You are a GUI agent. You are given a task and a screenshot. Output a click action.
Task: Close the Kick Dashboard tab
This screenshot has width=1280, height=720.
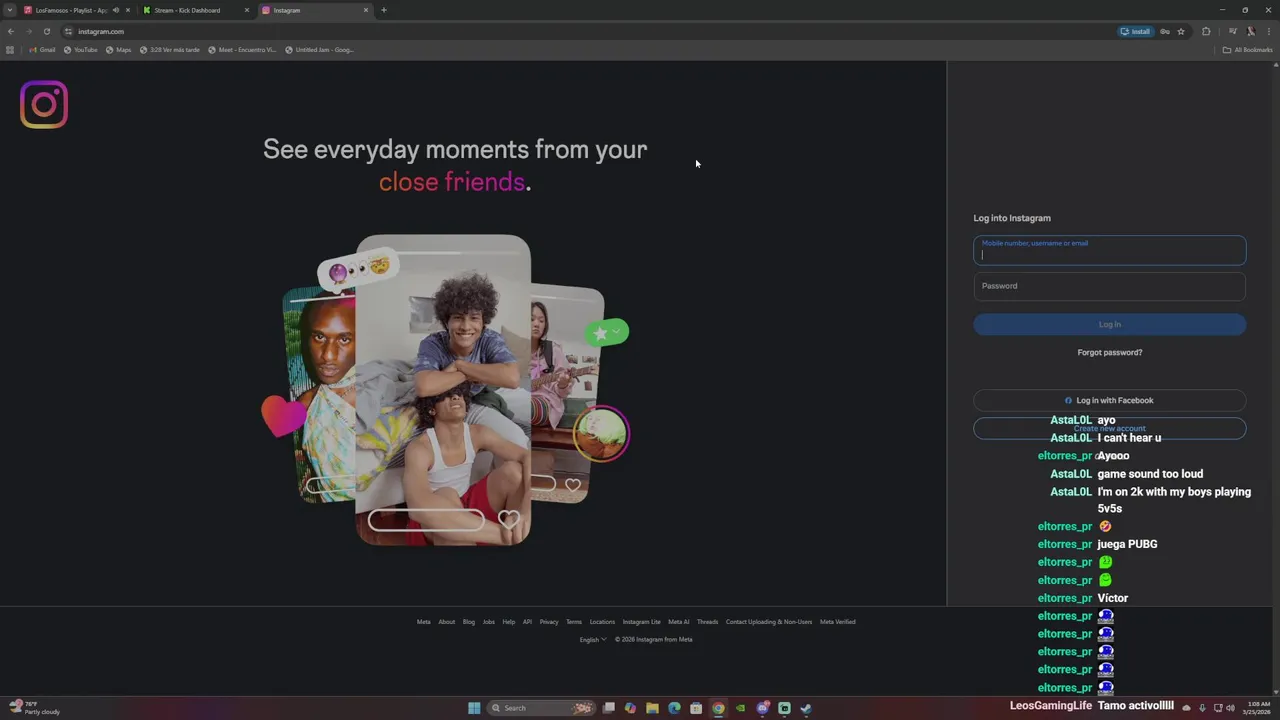[x=247, y=10]
